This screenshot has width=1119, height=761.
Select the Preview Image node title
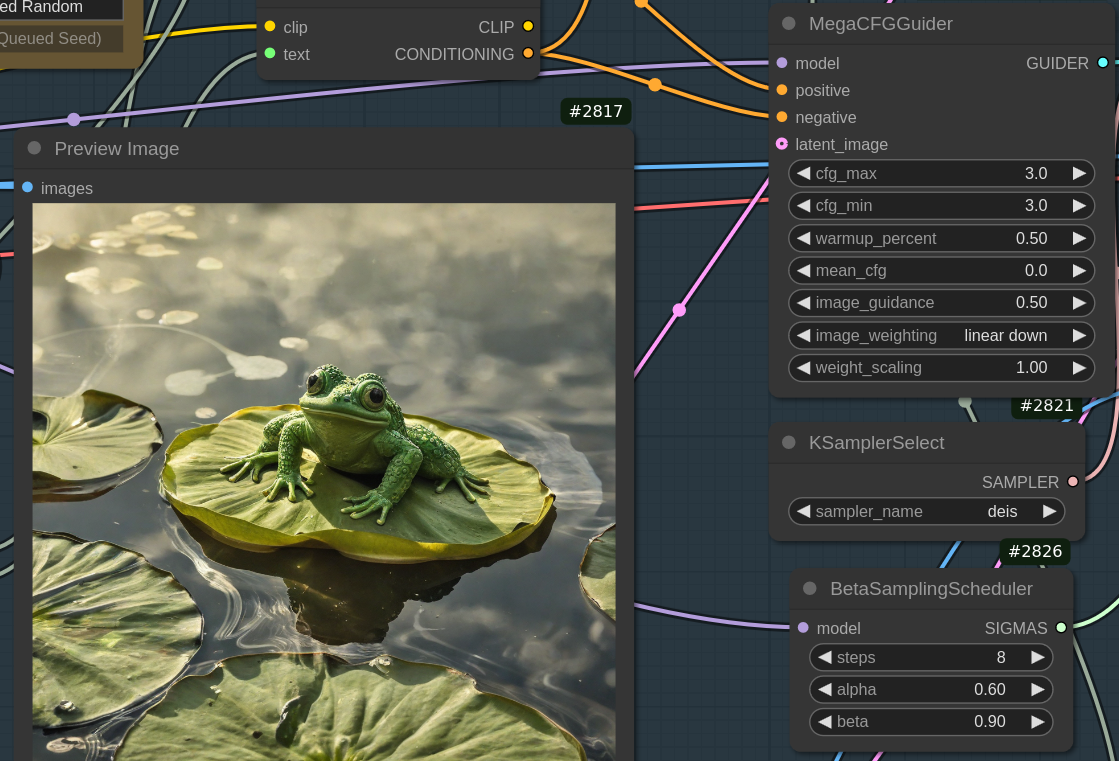pos(117,148)
